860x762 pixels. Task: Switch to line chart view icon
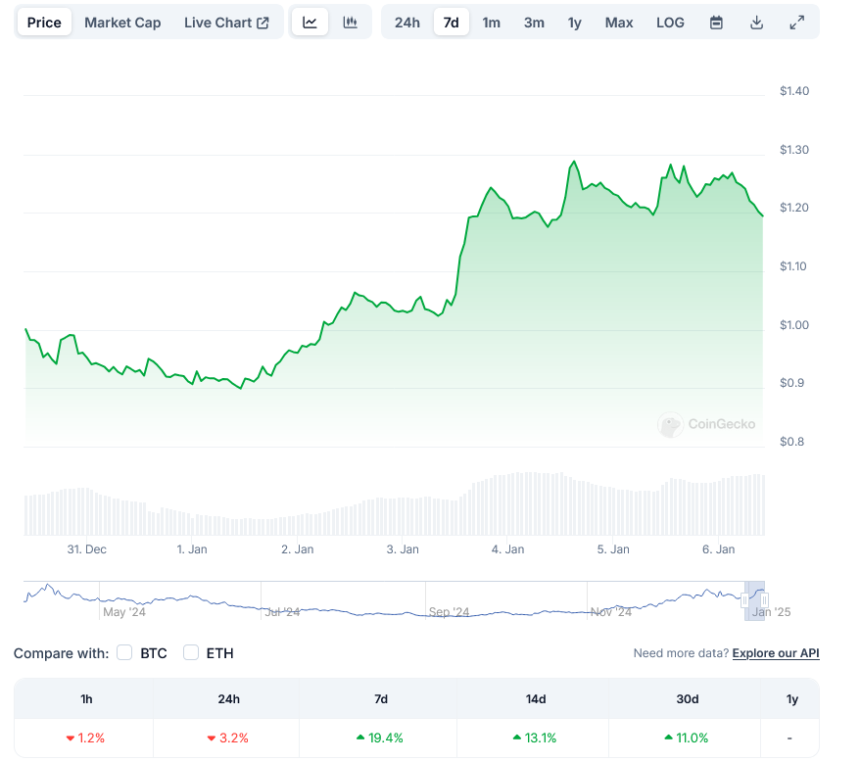(x=310, y=22)
